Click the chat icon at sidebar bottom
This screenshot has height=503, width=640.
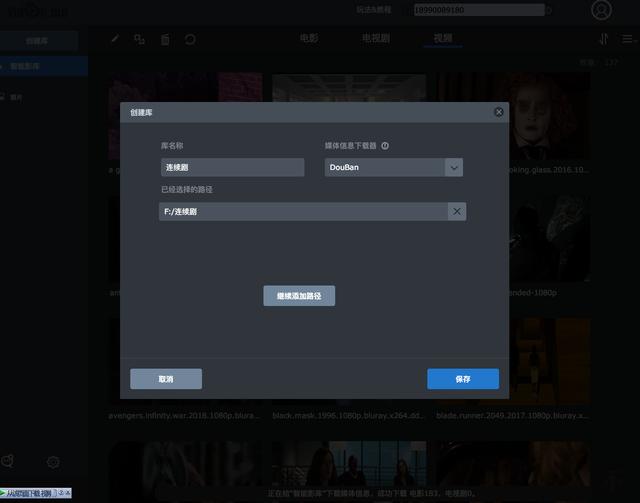(x=7, y=461)
